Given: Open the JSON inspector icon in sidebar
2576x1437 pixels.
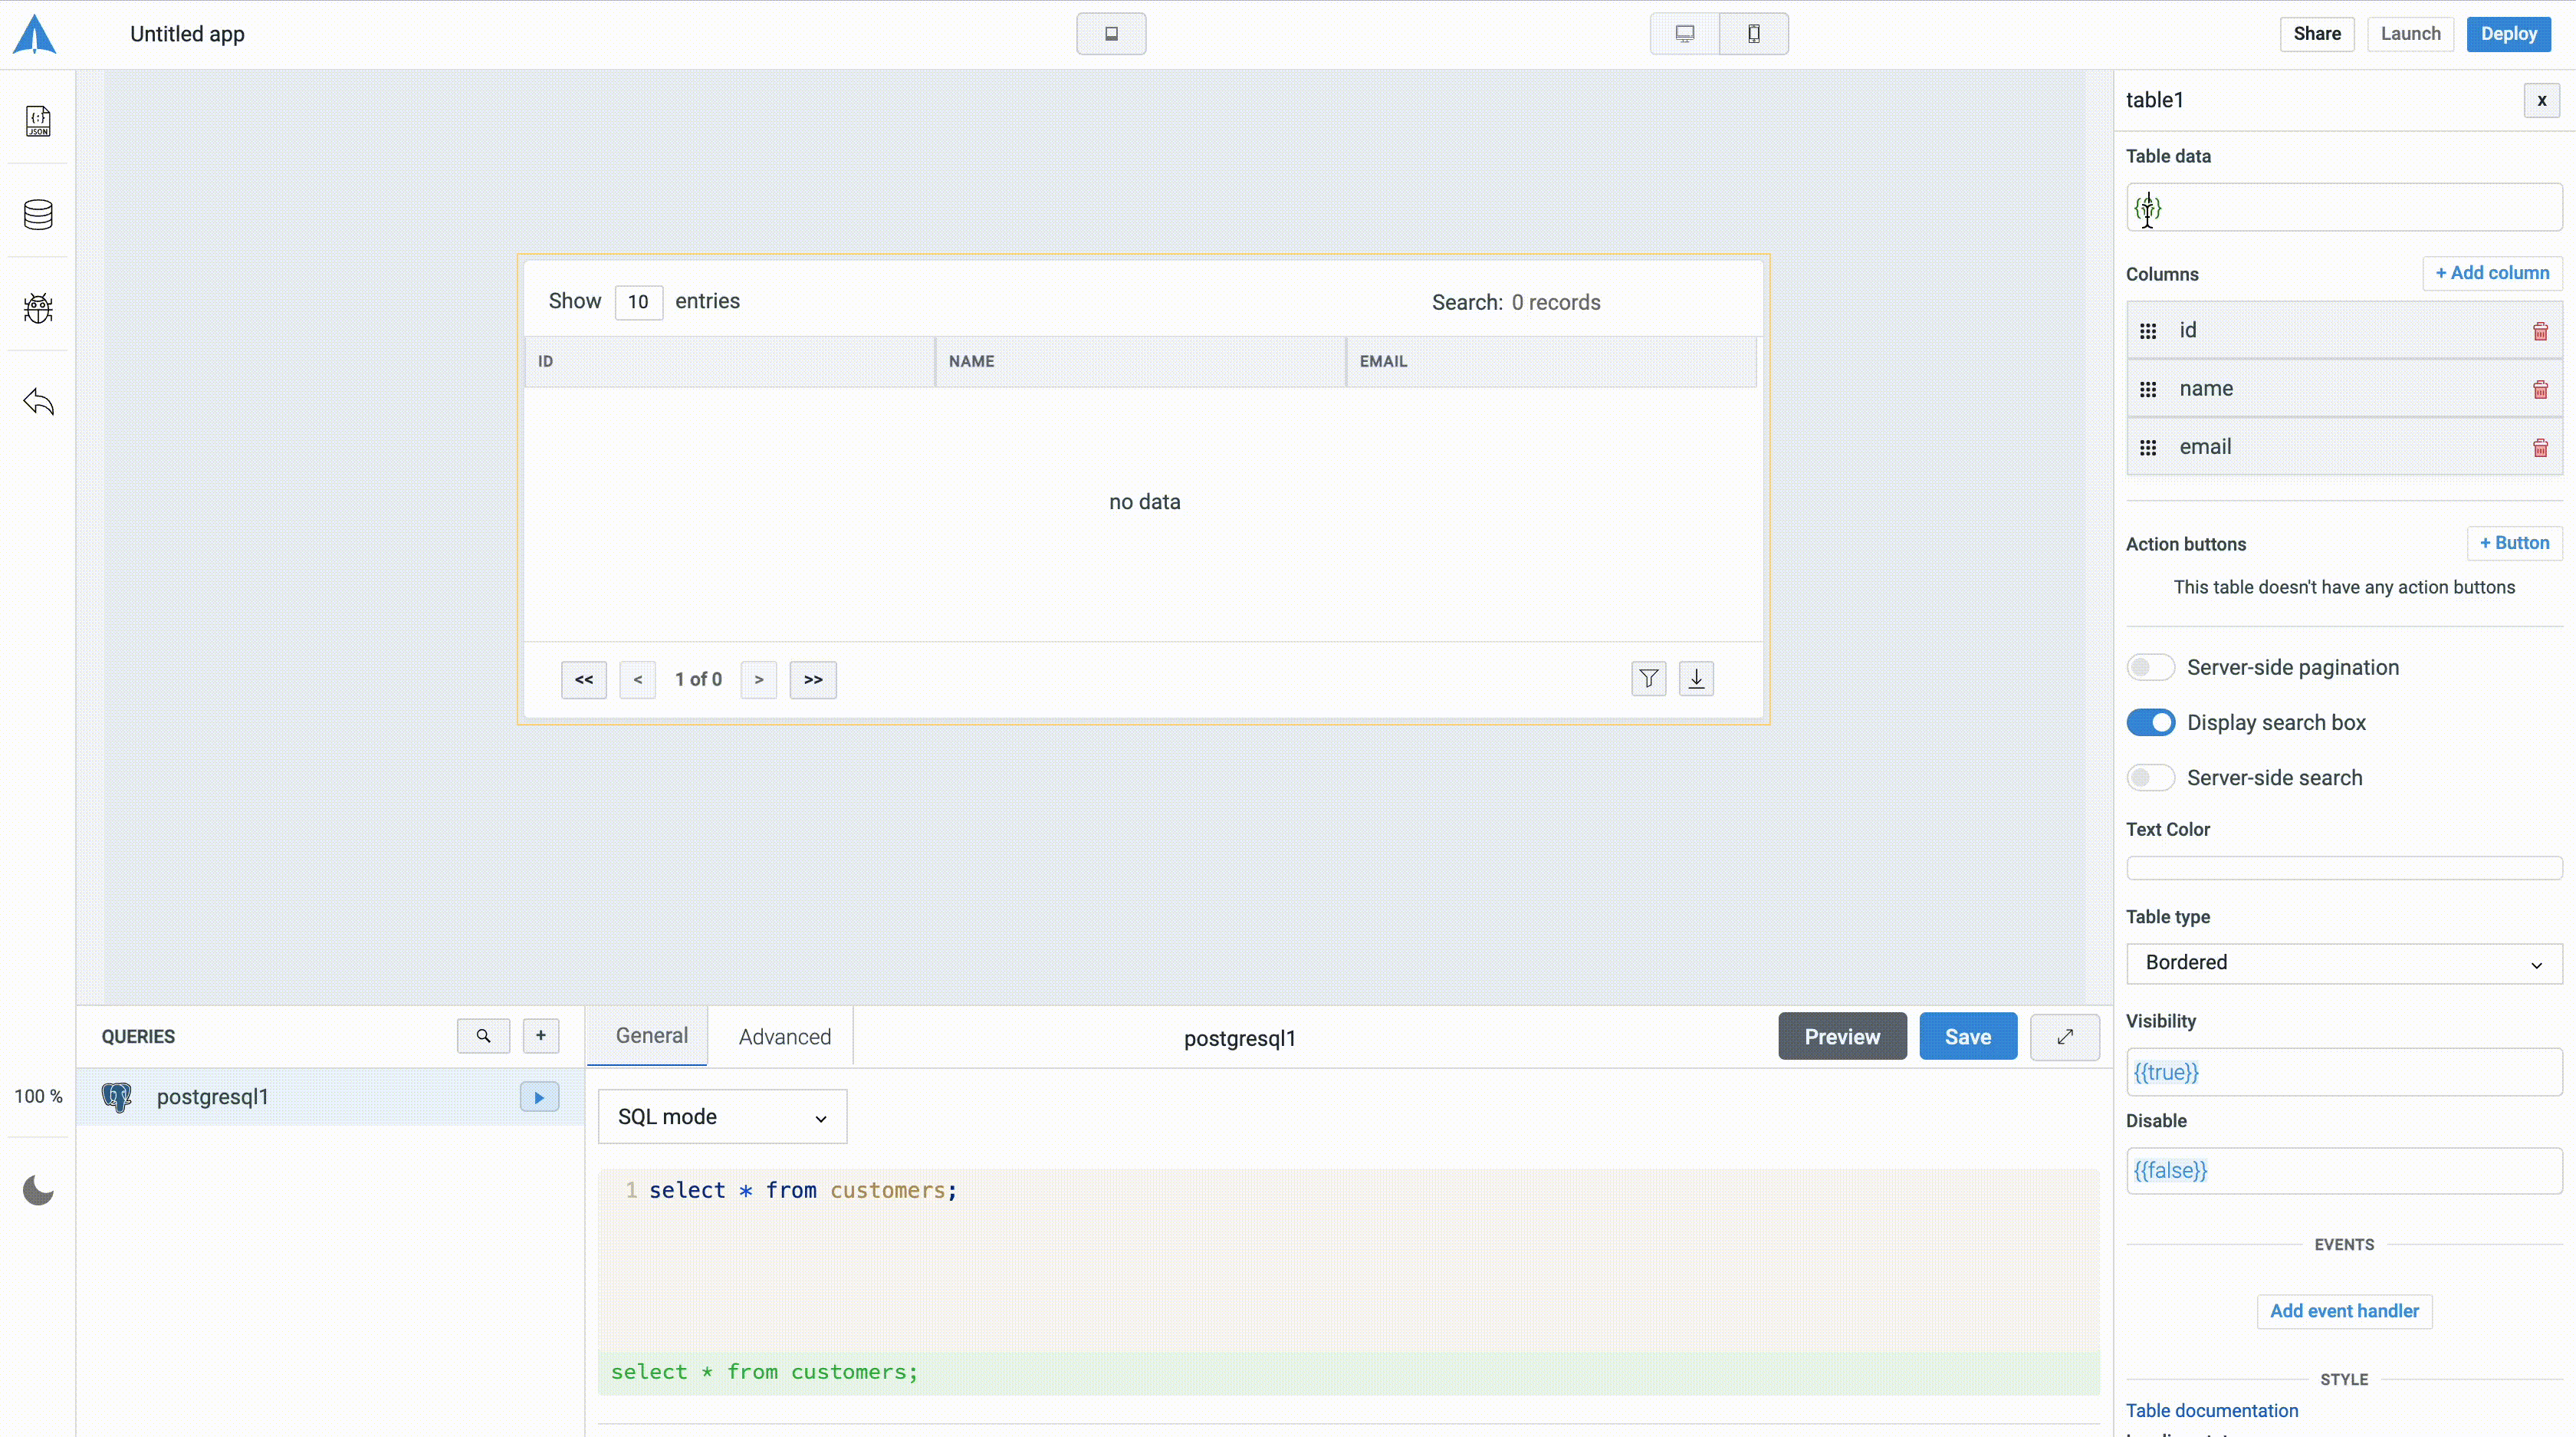Looking at the screenshot, I should tap(38, 121).
